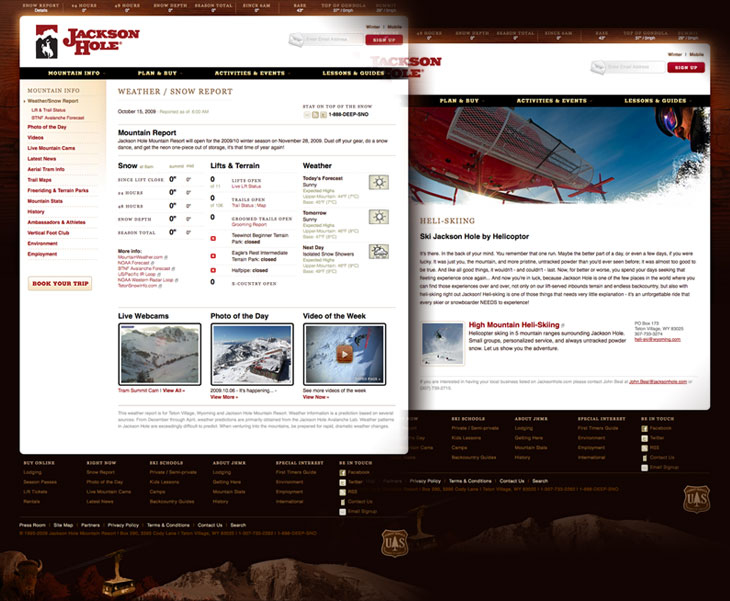Click the Jackson Hole logo on the front page
730x601 pixels.
point(88,41)
